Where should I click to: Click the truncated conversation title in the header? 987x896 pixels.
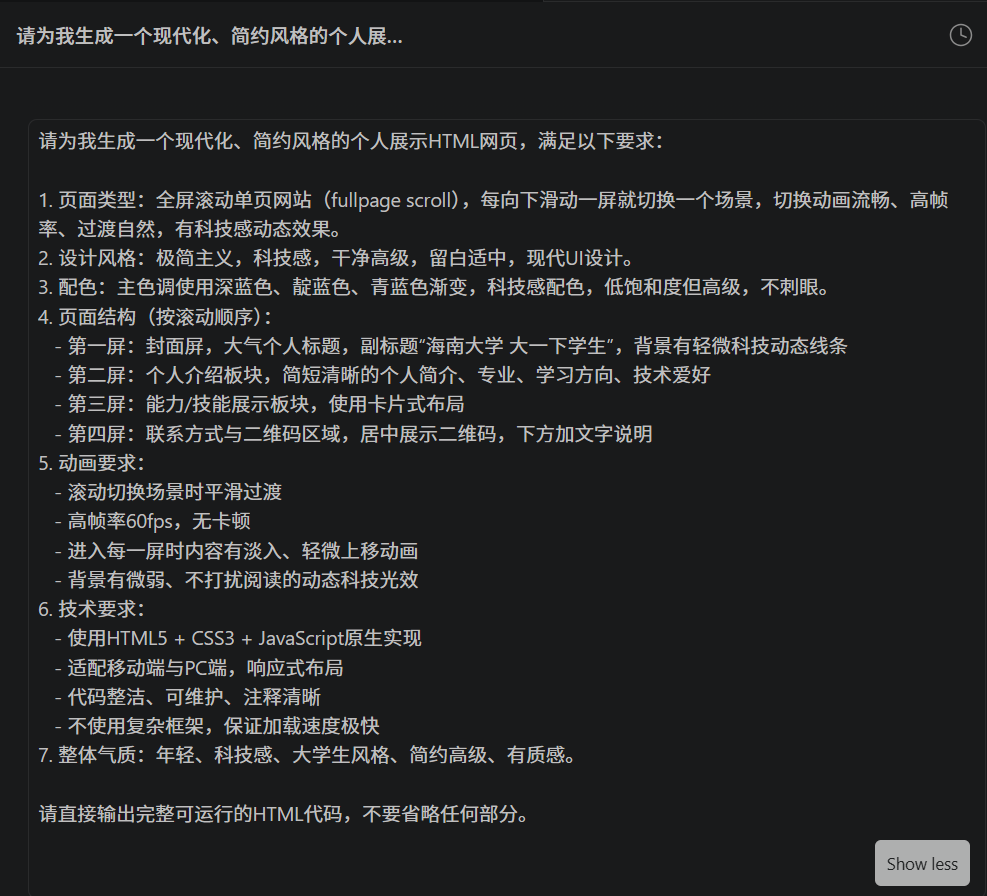pyautogui.click(x=210, y=36)
